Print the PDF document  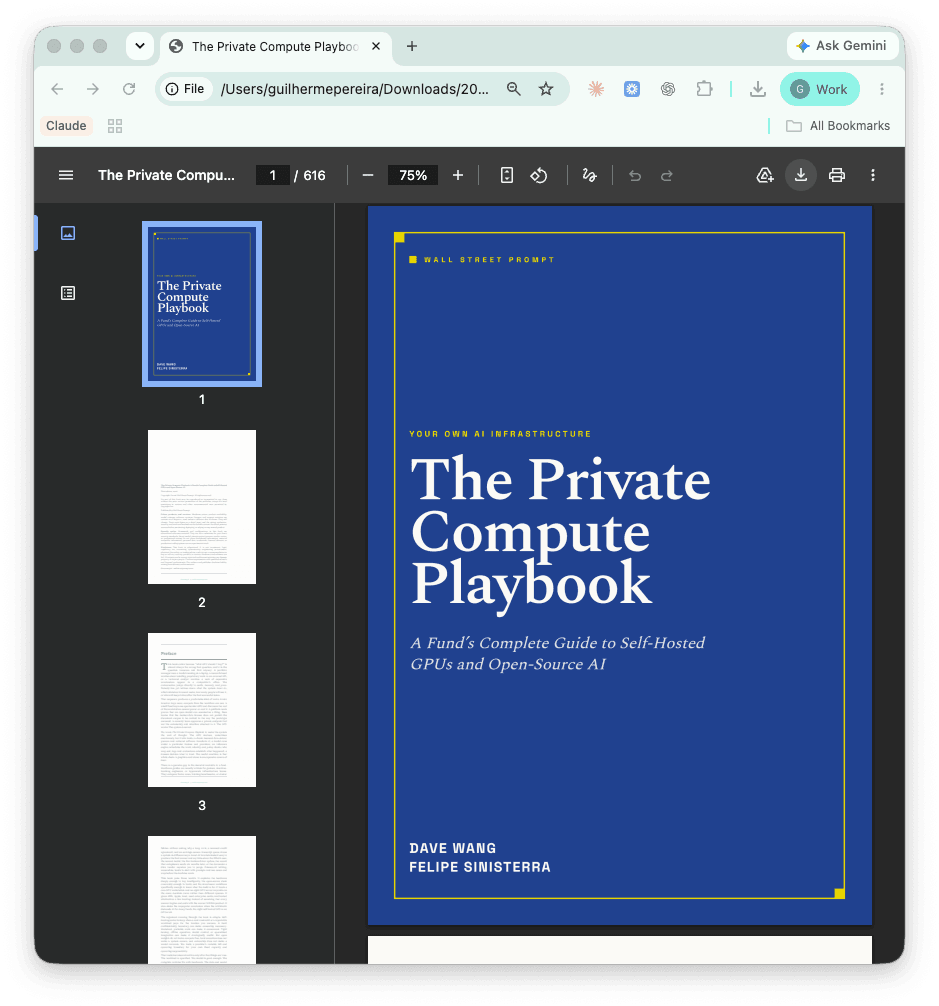pyautogui.click(x=837, y=175)
